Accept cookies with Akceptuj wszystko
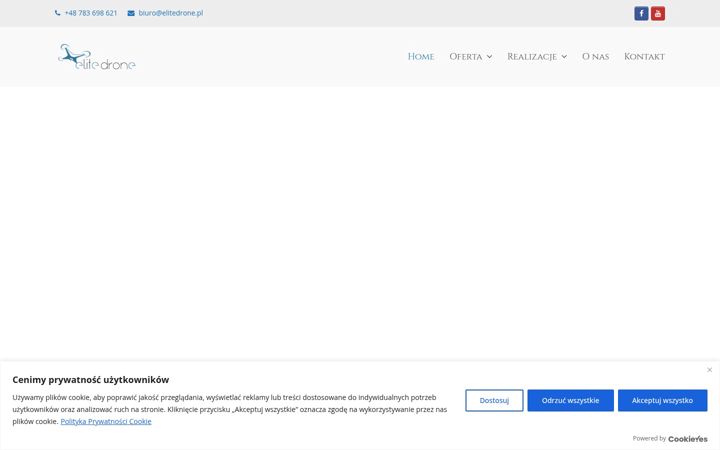Viewport: 720px width, 450px height. [662, 400]
